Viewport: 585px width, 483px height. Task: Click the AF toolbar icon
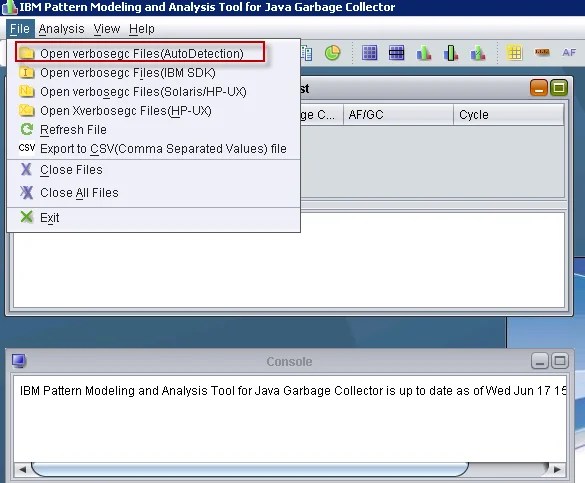569,53
